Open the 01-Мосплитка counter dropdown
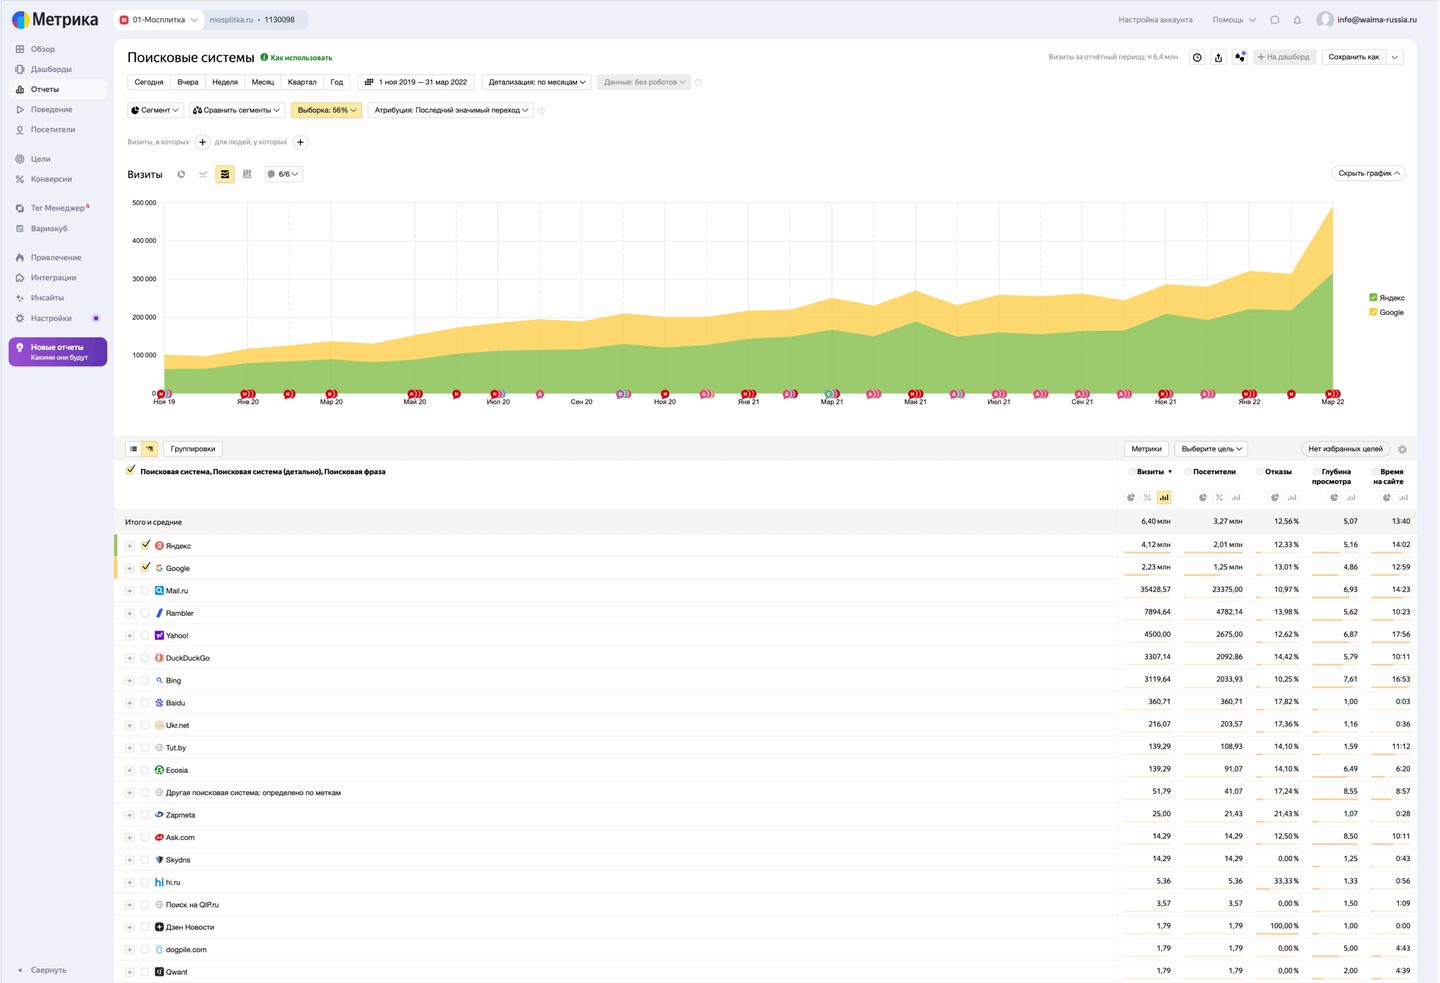 tap(160, 20)
